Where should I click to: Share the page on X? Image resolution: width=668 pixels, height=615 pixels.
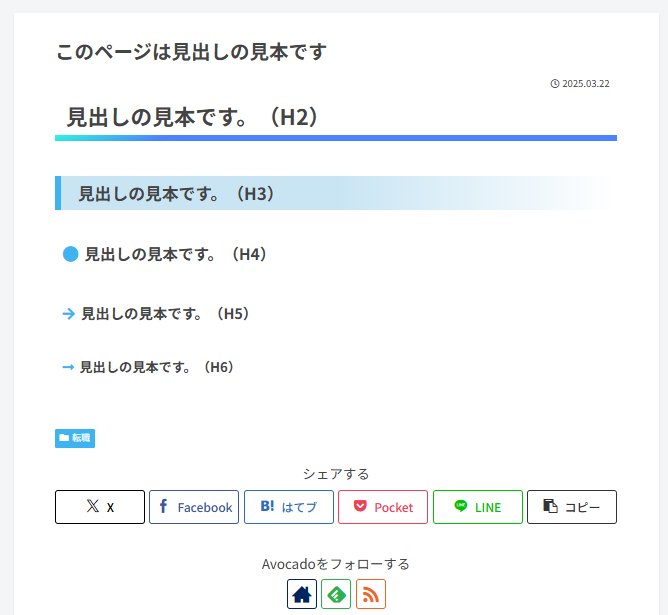[100, 507]
